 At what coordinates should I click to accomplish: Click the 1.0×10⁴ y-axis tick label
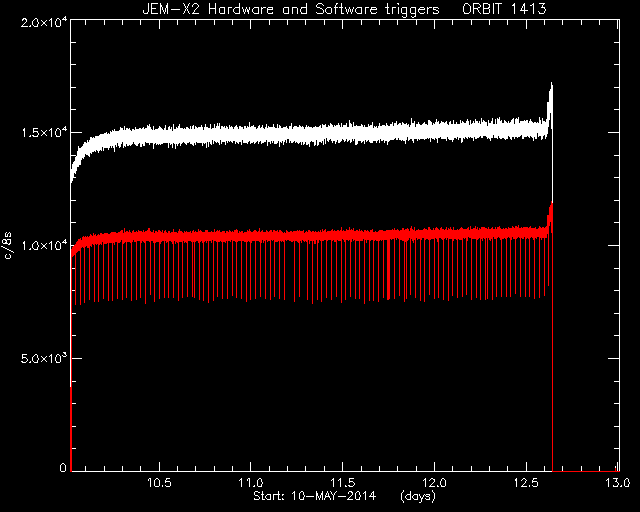pos(44,245)
